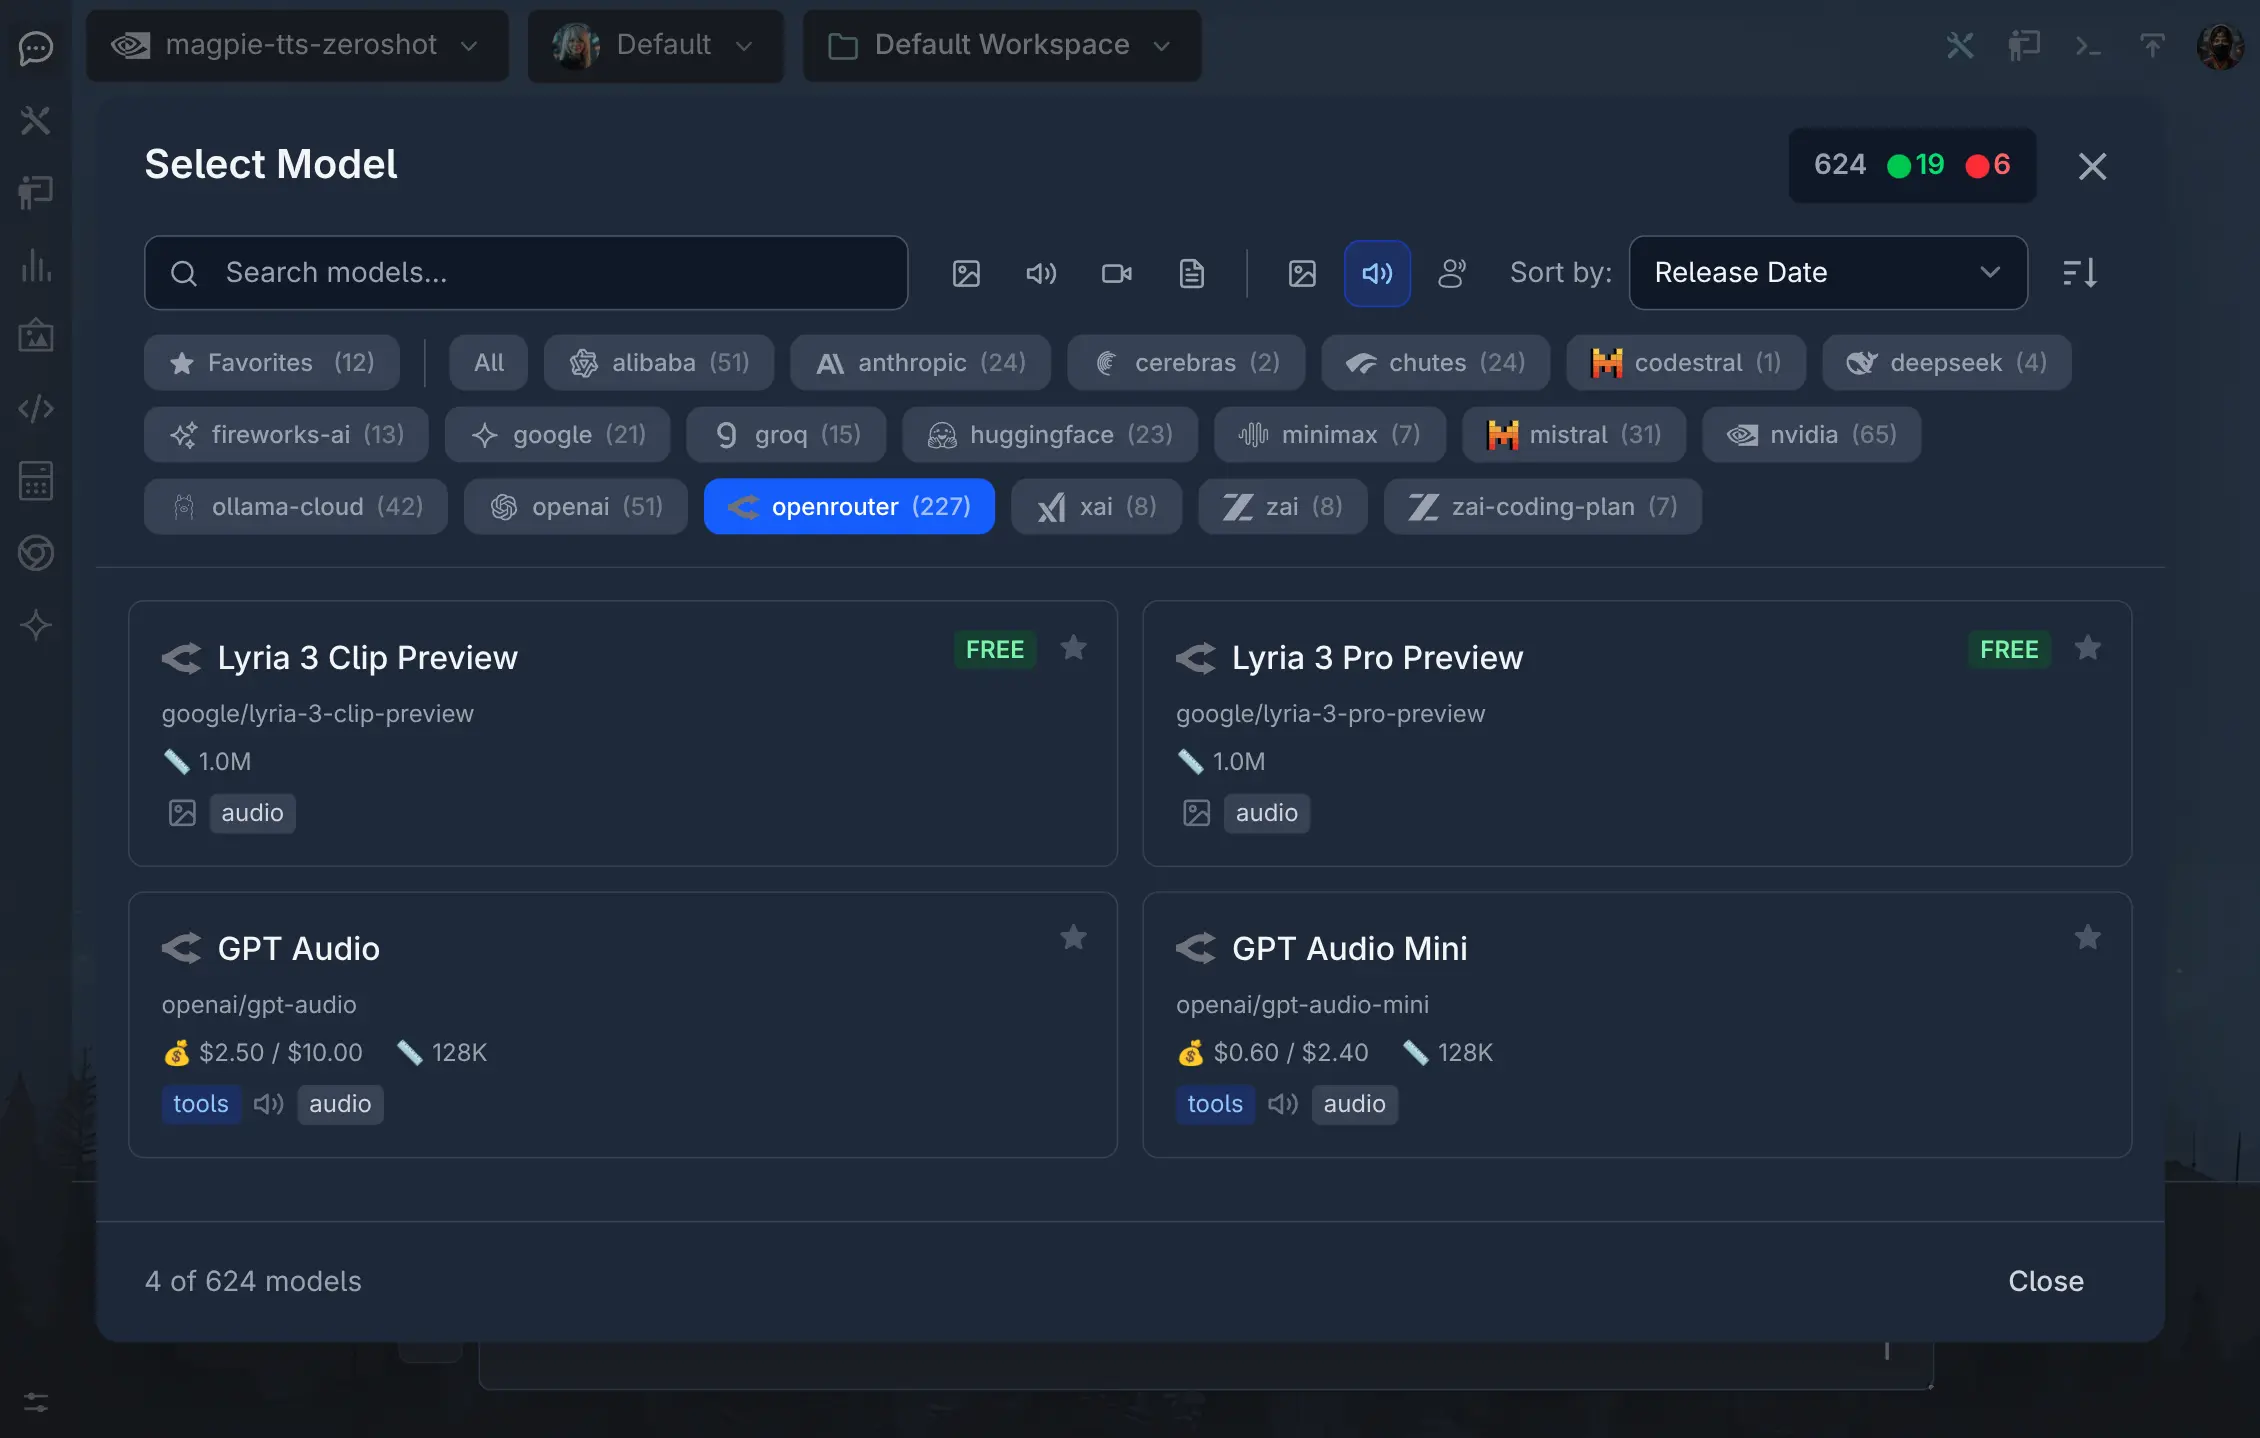Focus the Search models input field
The image size is (2260, 1438).
pos(526,273)
